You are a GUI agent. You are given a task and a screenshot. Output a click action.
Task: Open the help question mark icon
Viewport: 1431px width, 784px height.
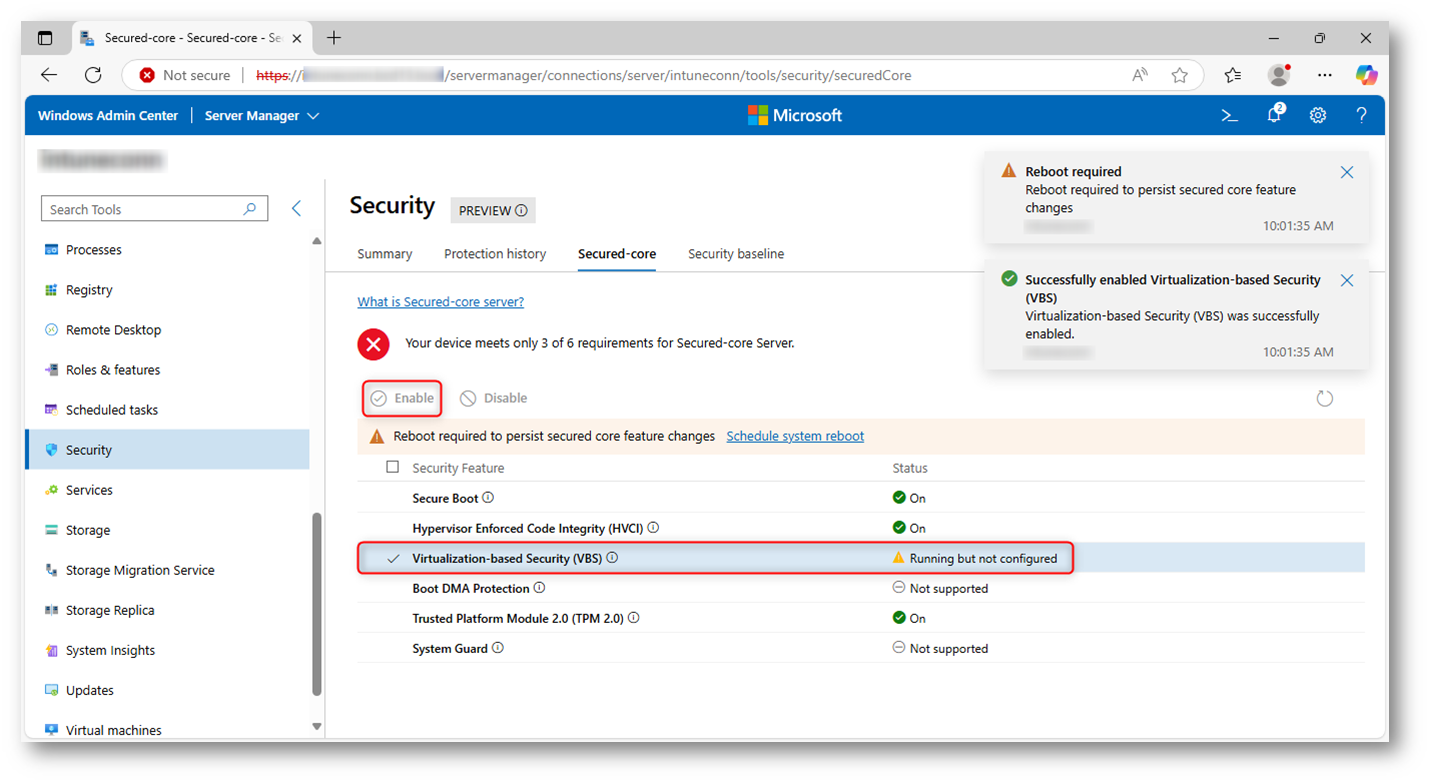coord(1361,115)
